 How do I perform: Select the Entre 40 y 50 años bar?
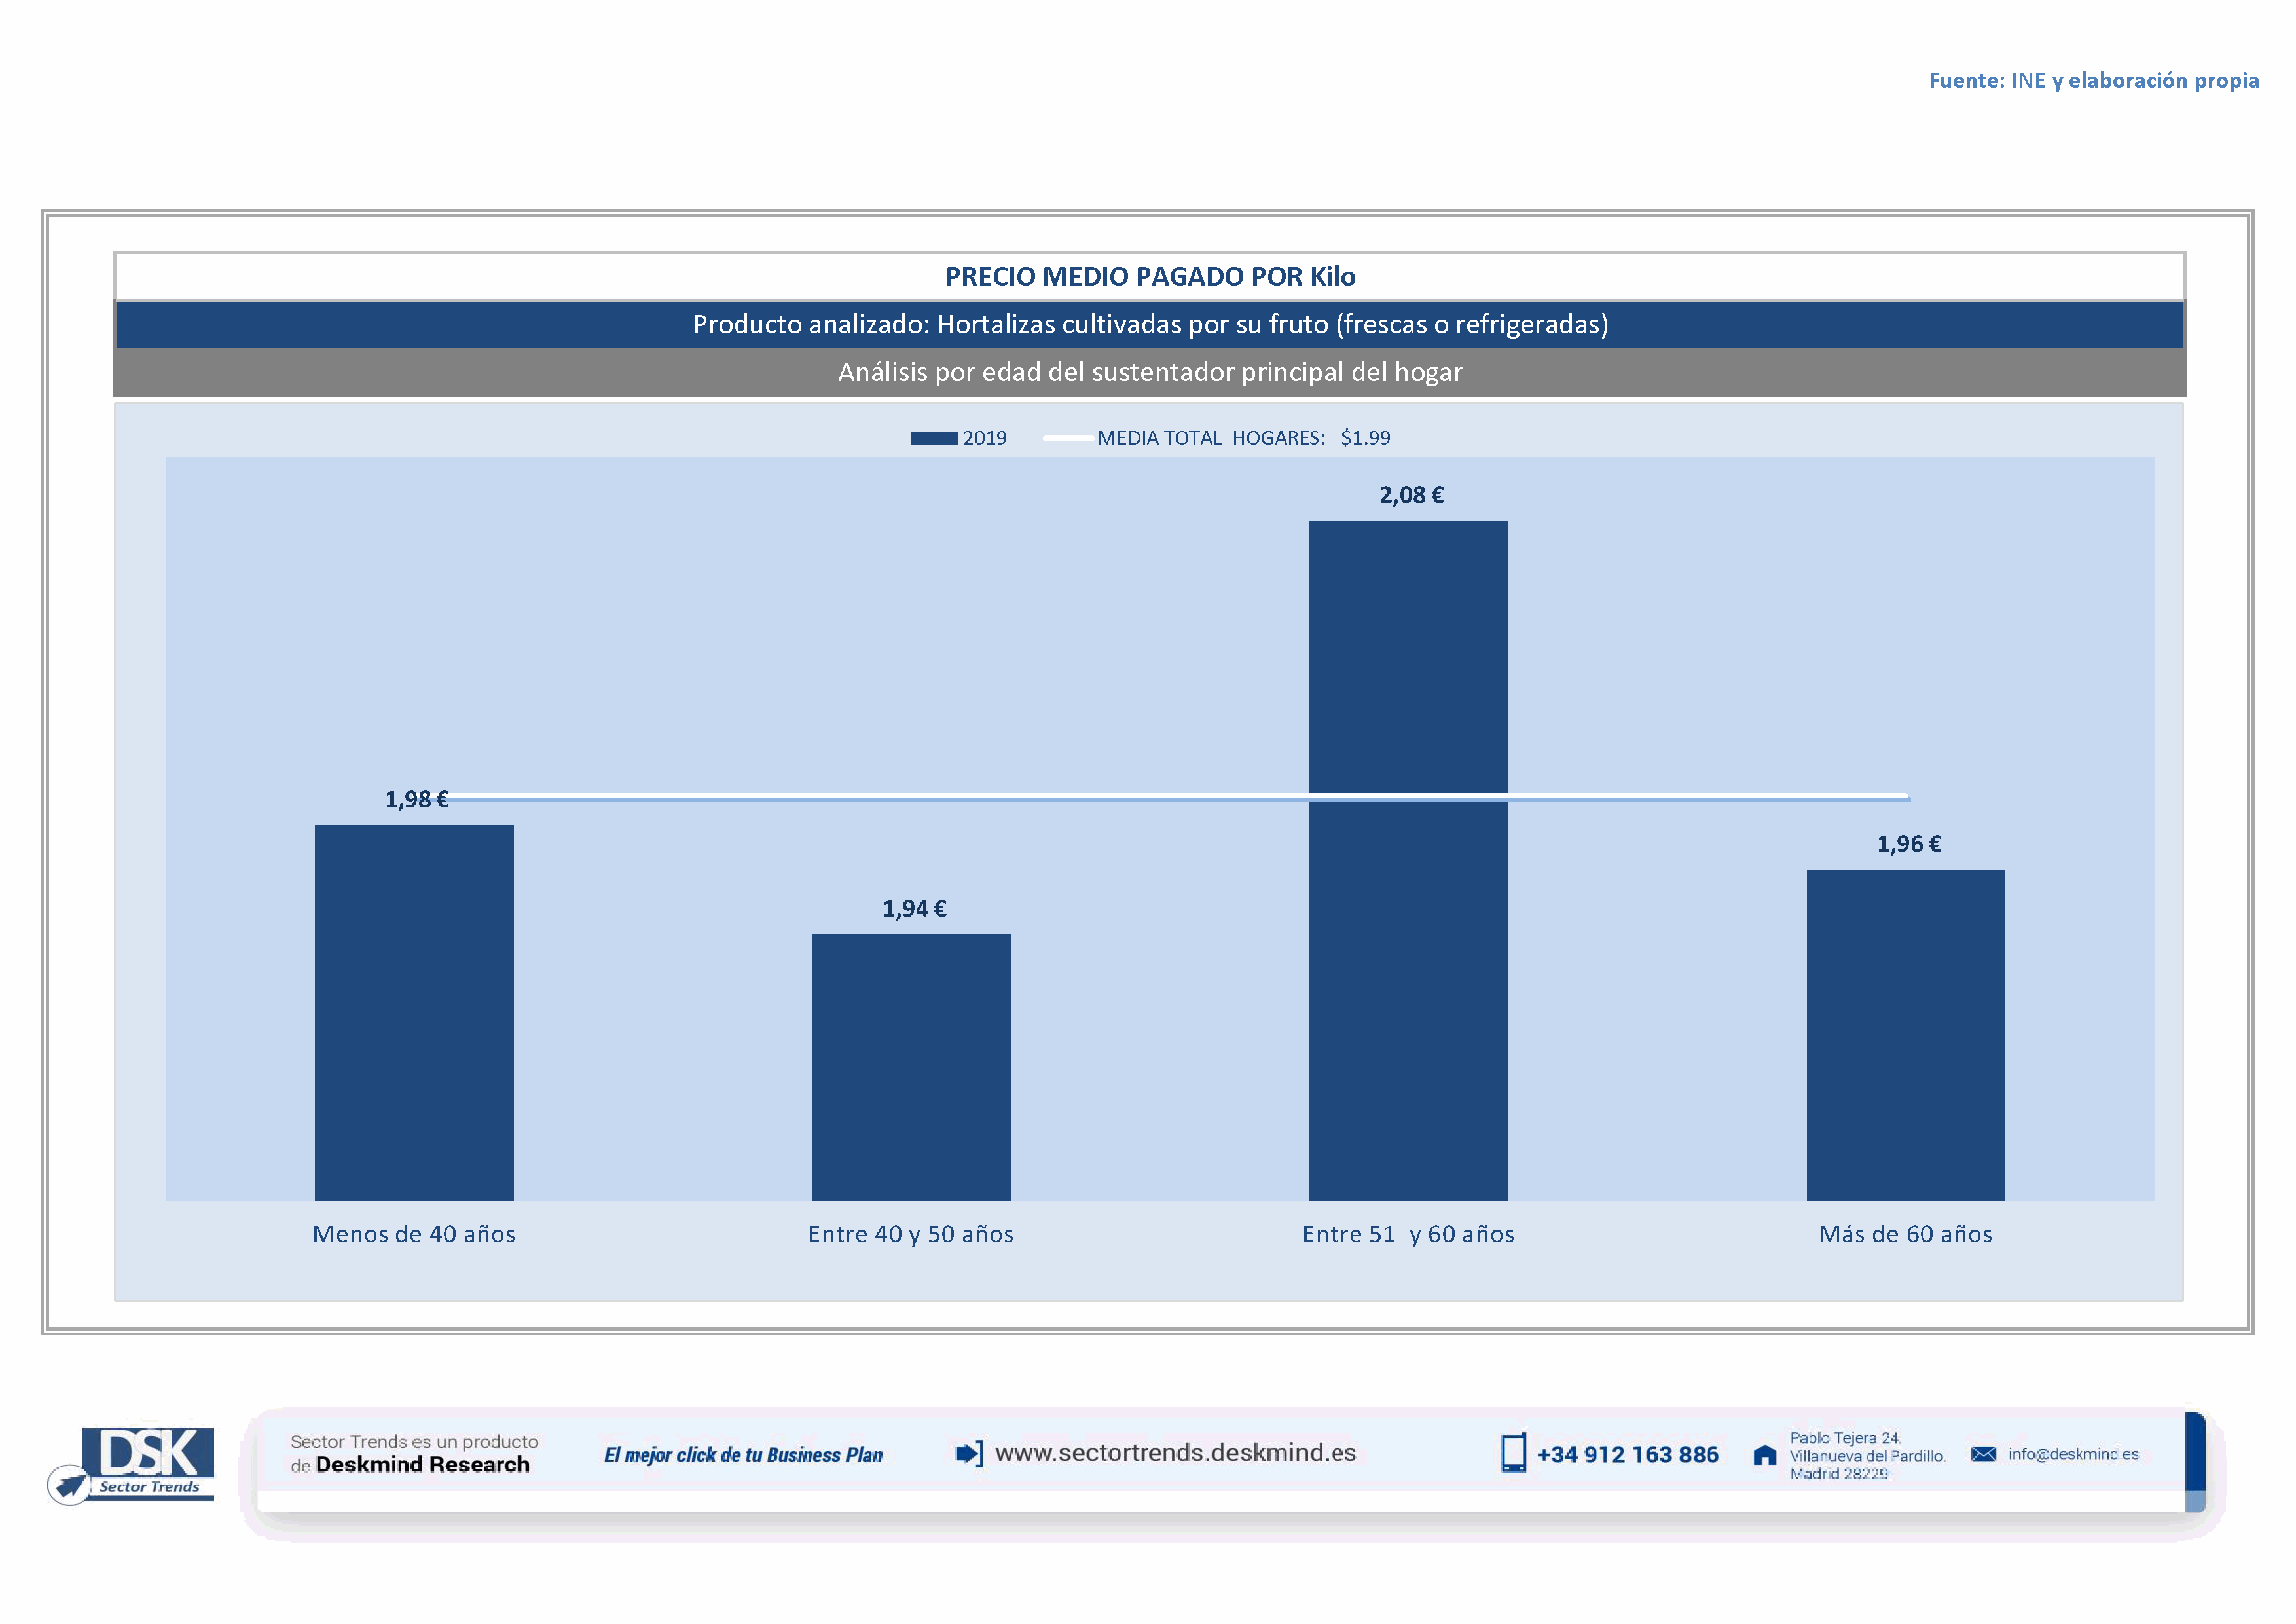911,1067
